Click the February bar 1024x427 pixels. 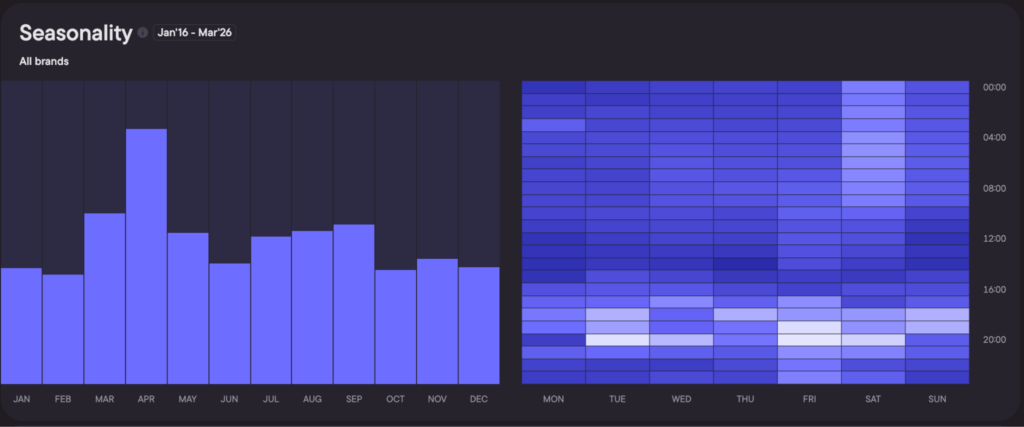[63, 328]
